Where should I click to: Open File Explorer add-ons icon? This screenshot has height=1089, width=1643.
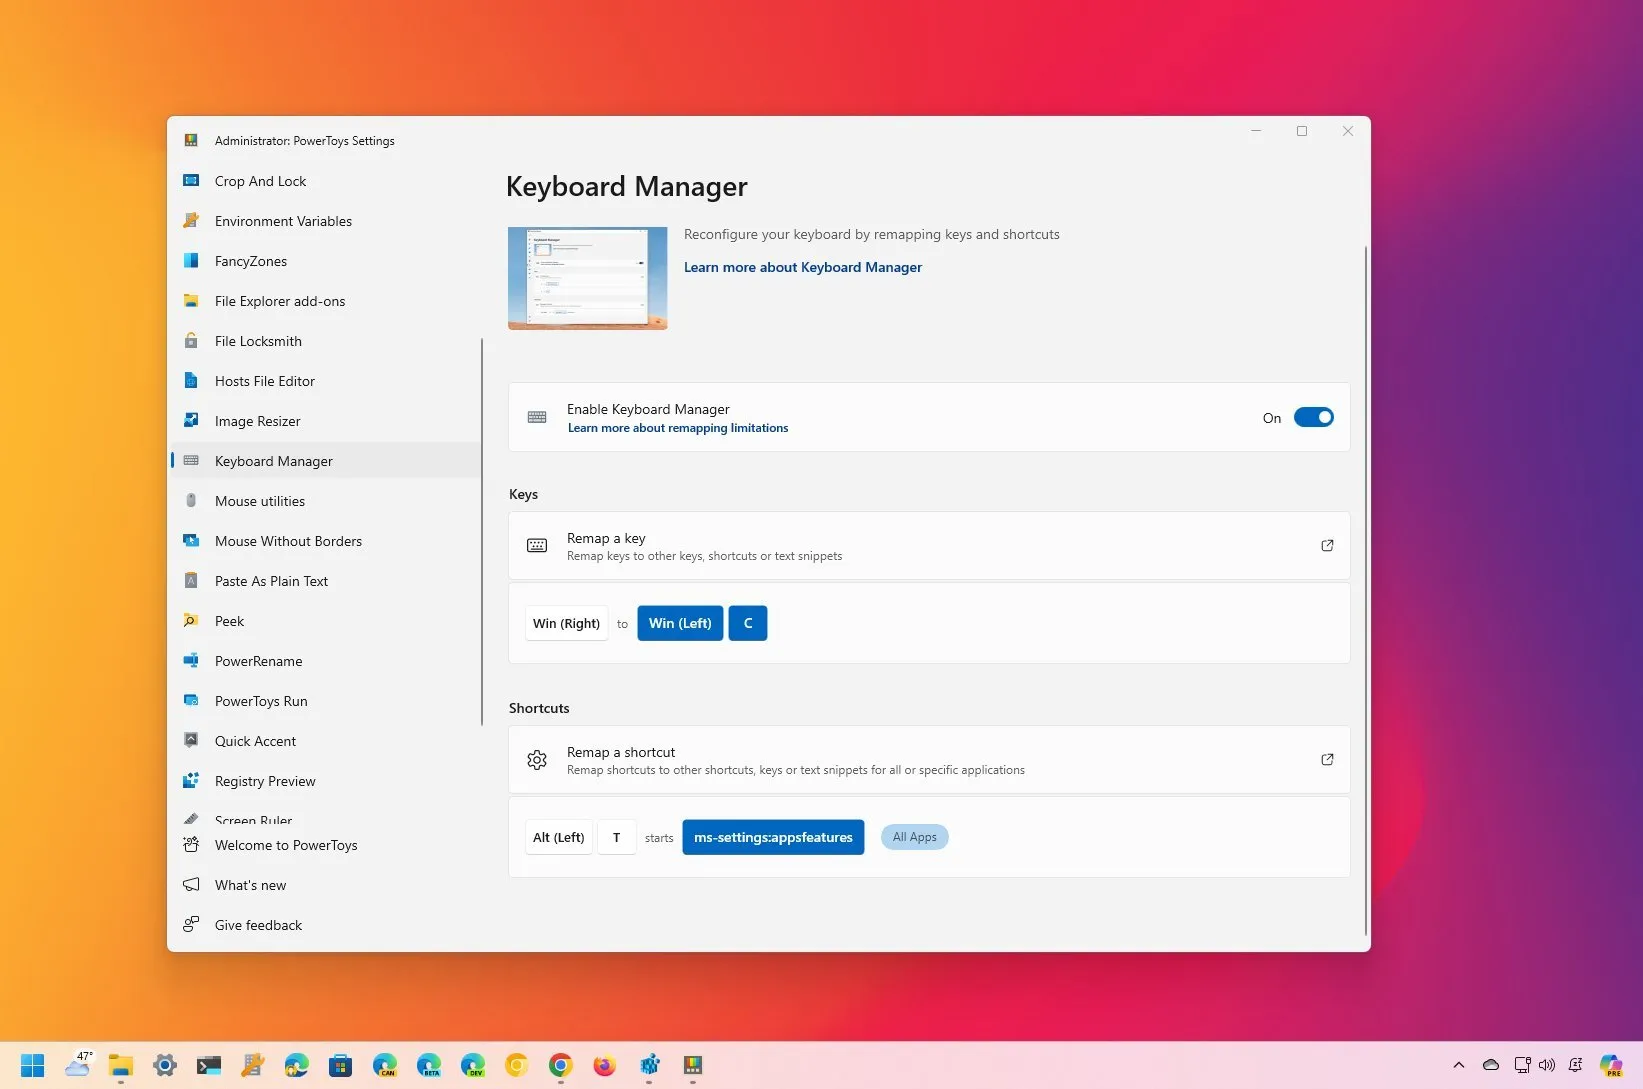(191, 301)
